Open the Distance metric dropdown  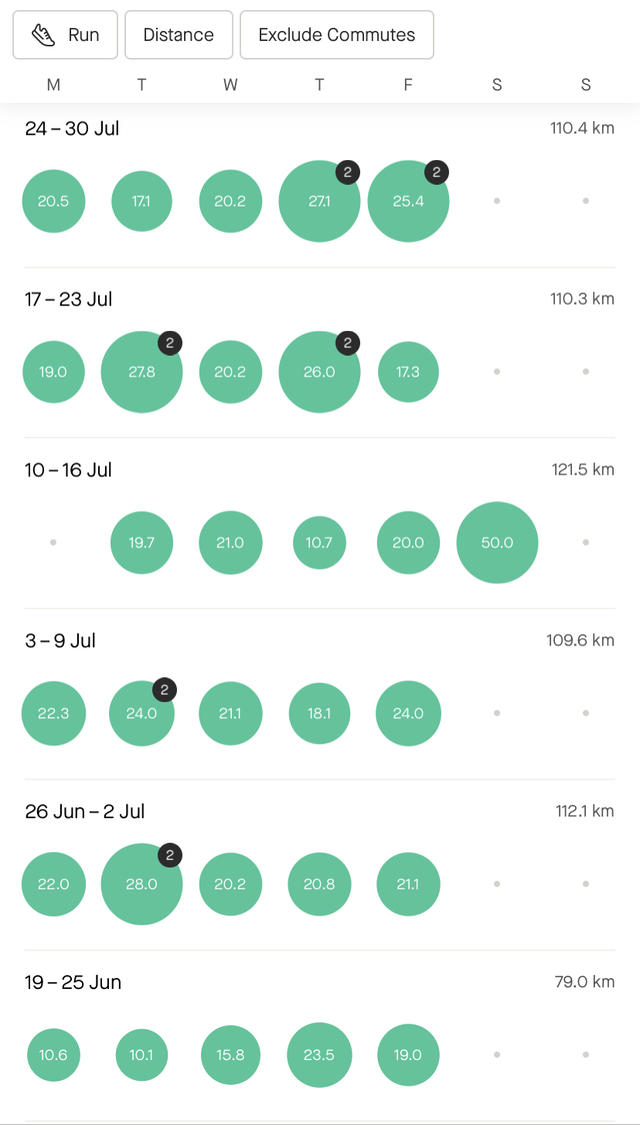click(x=178, y=35)
